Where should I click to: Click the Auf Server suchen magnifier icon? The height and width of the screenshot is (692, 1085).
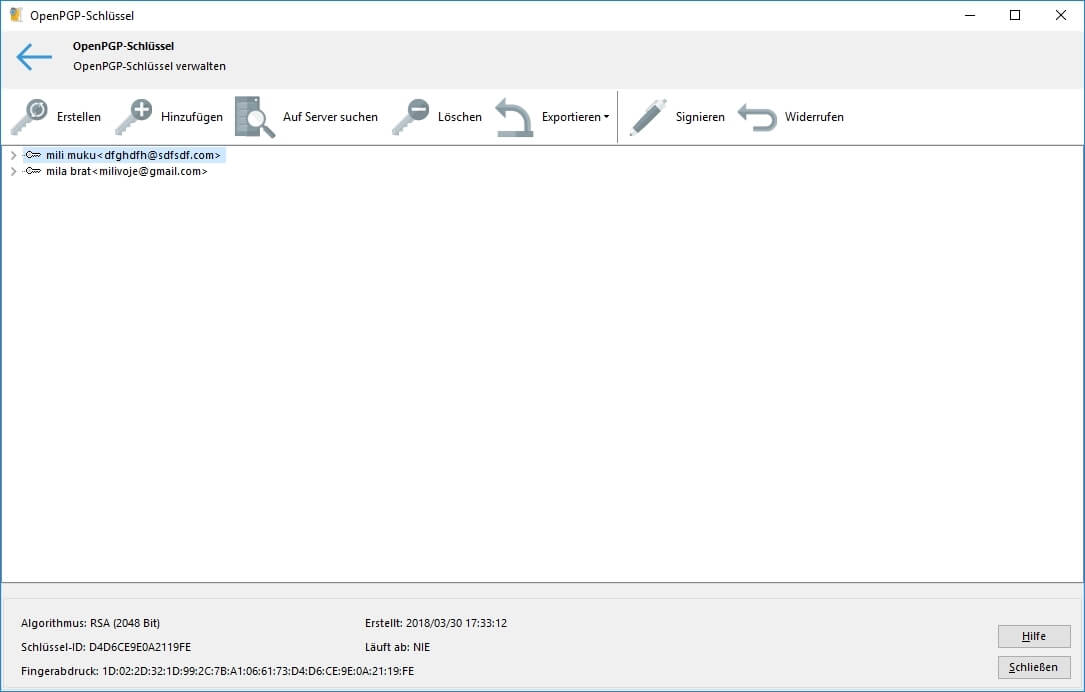tap(254, 117)
